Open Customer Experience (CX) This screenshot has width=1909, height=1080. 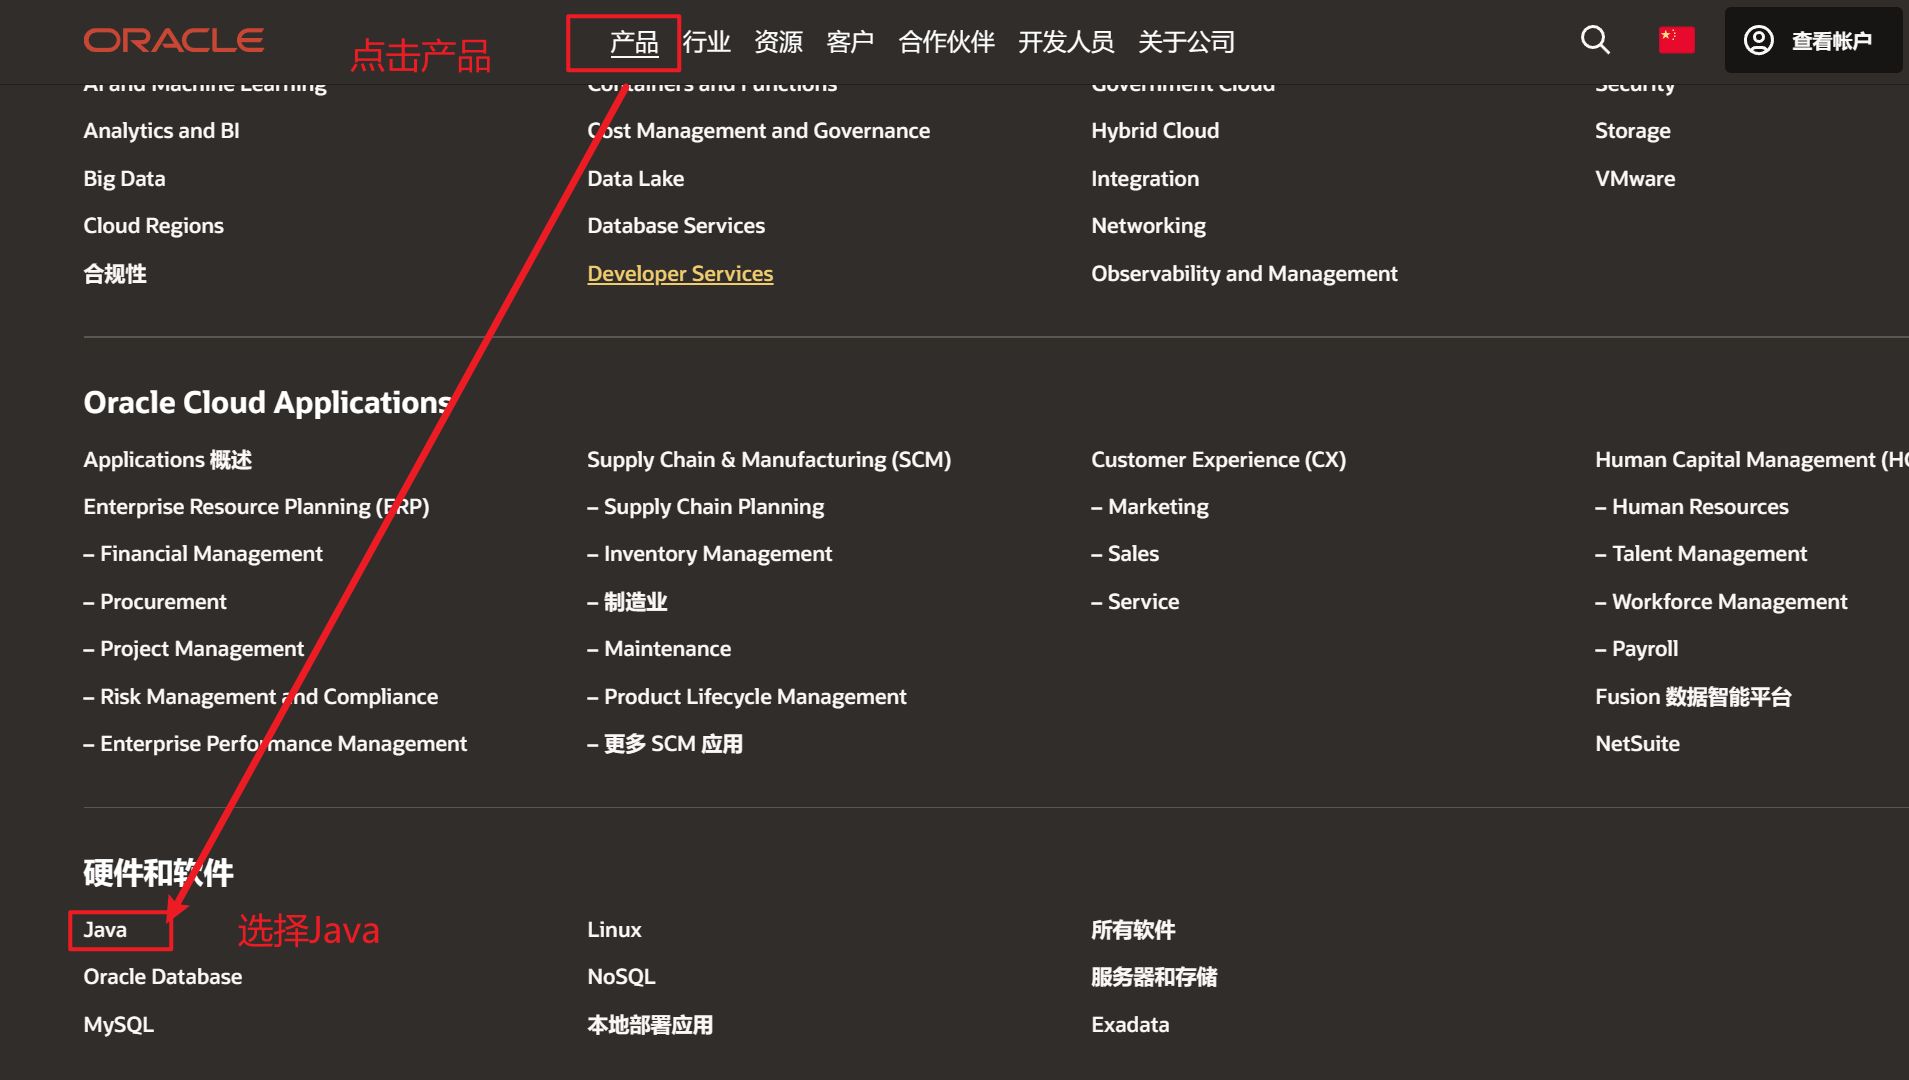(1219, 460)
